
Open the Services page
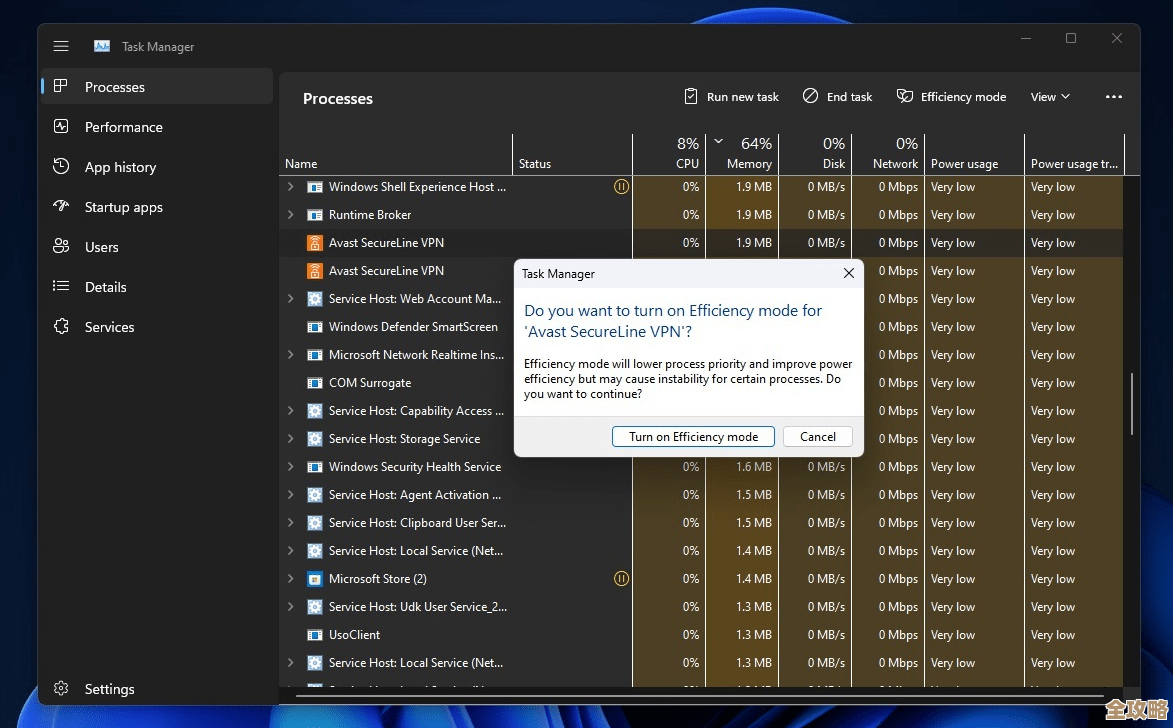point(109,327)
